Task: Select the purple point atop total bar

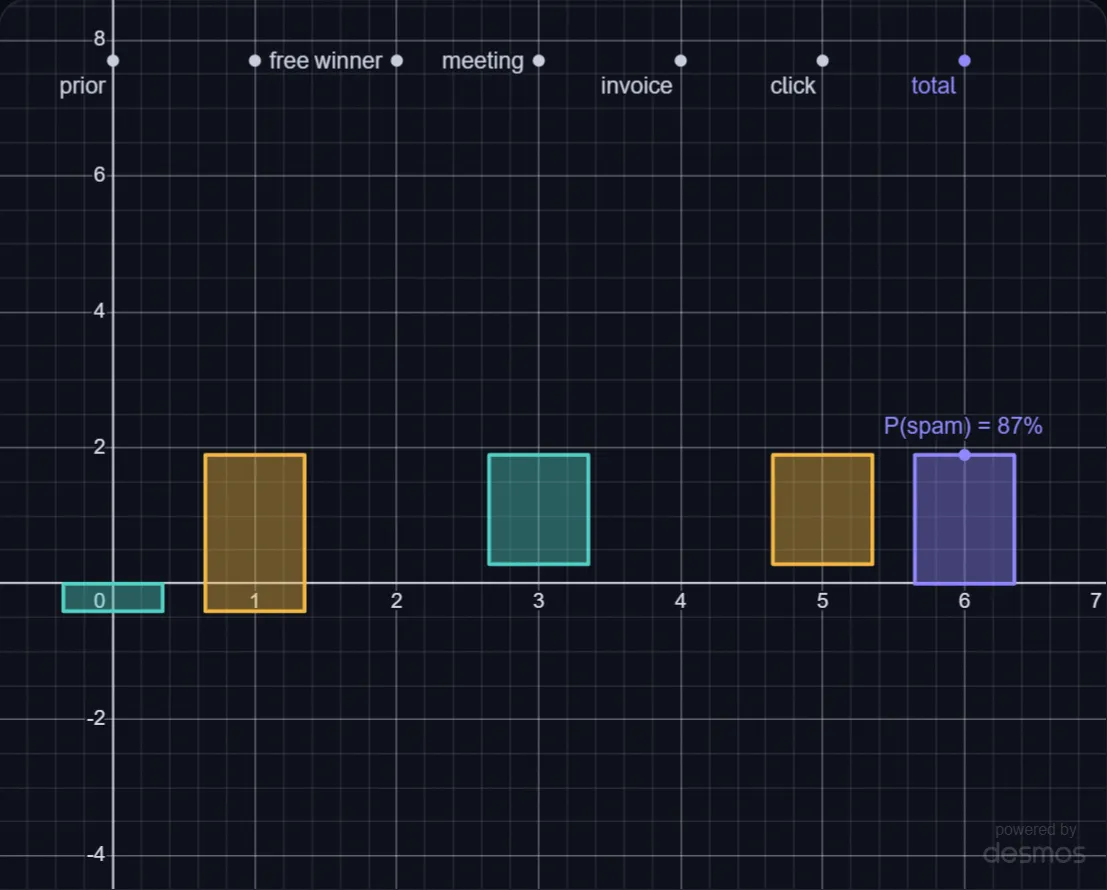Action: coord(964,455)
